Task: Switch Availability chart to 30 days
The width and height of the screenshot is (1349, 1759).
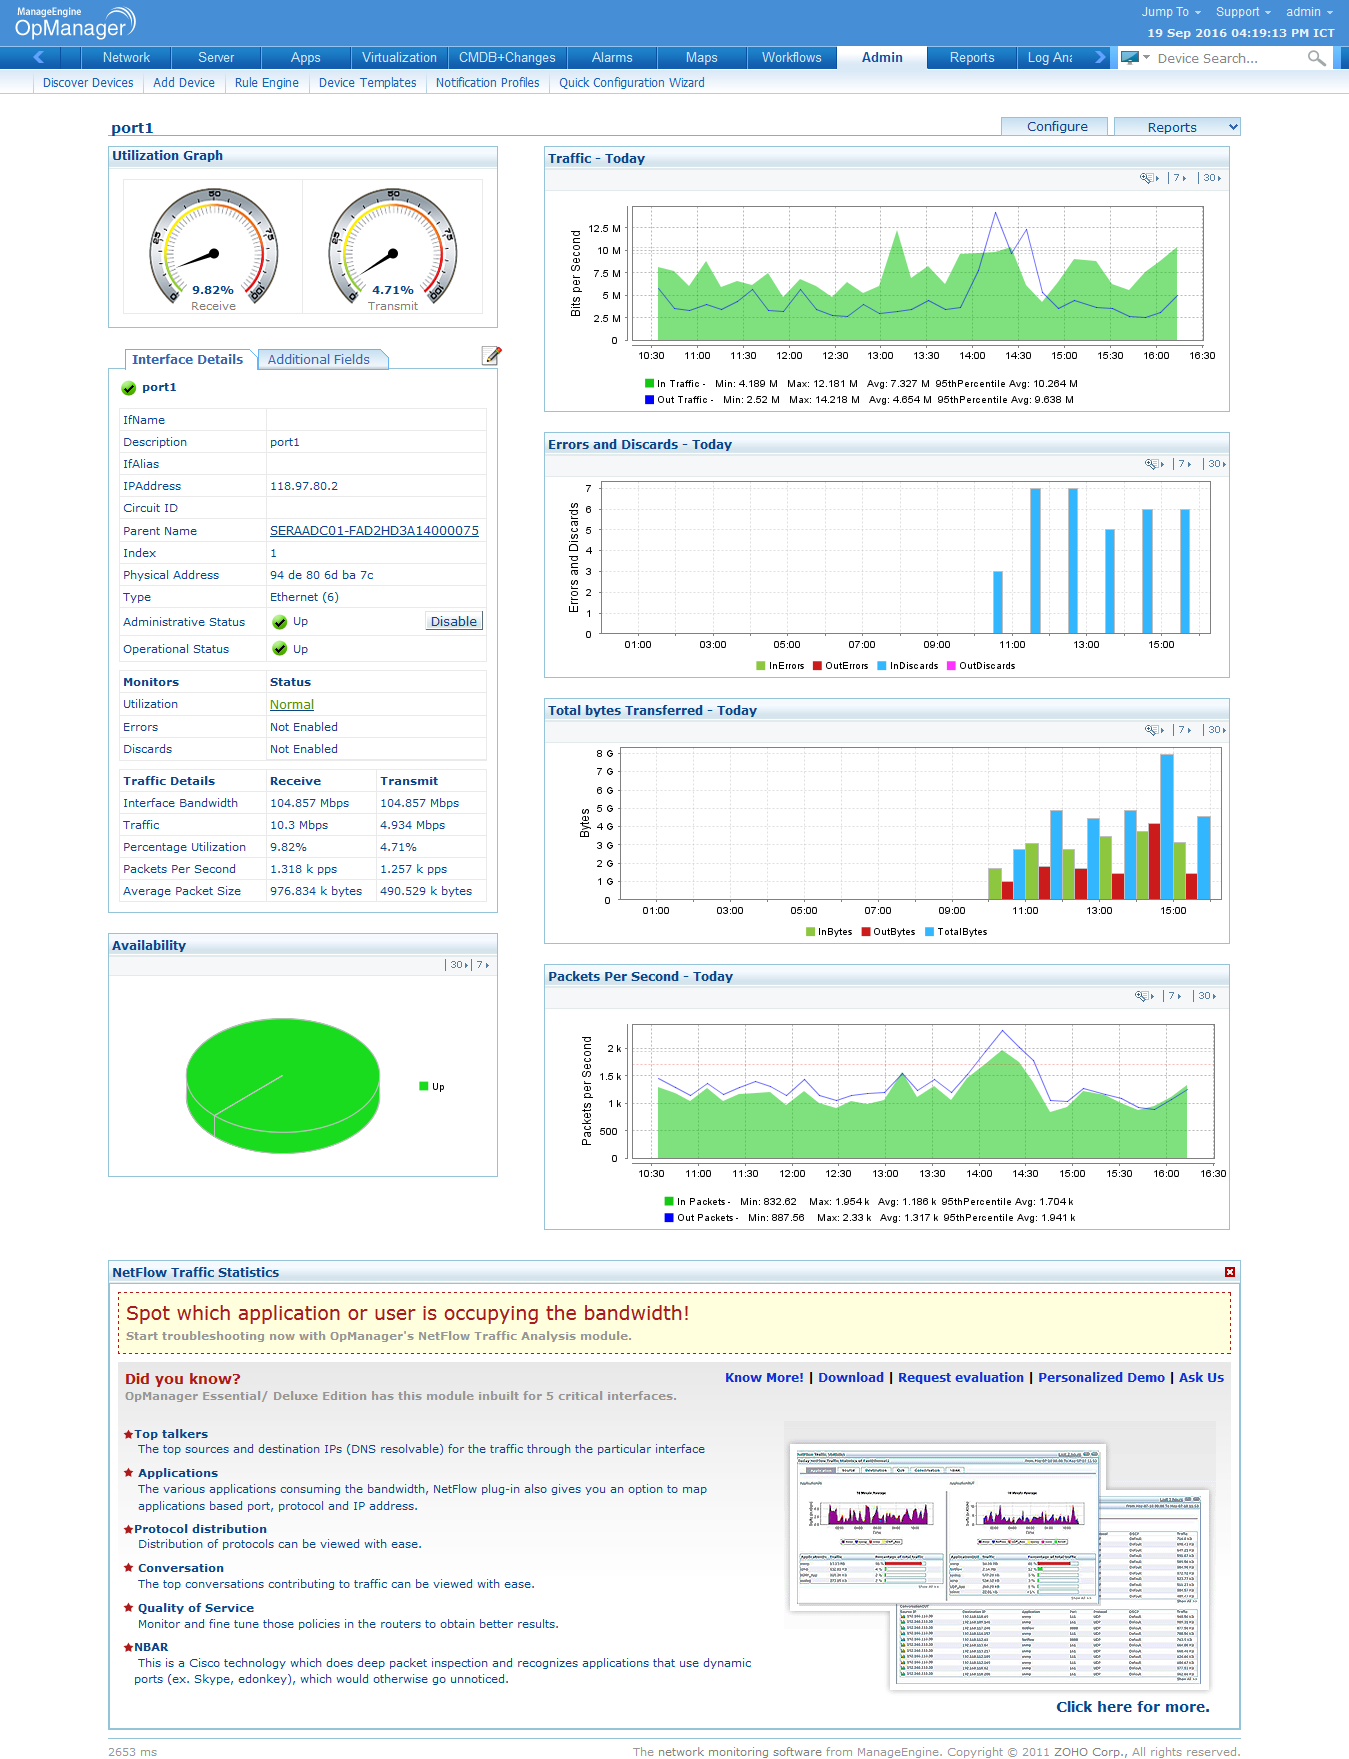Action: [x=458, y=965]
